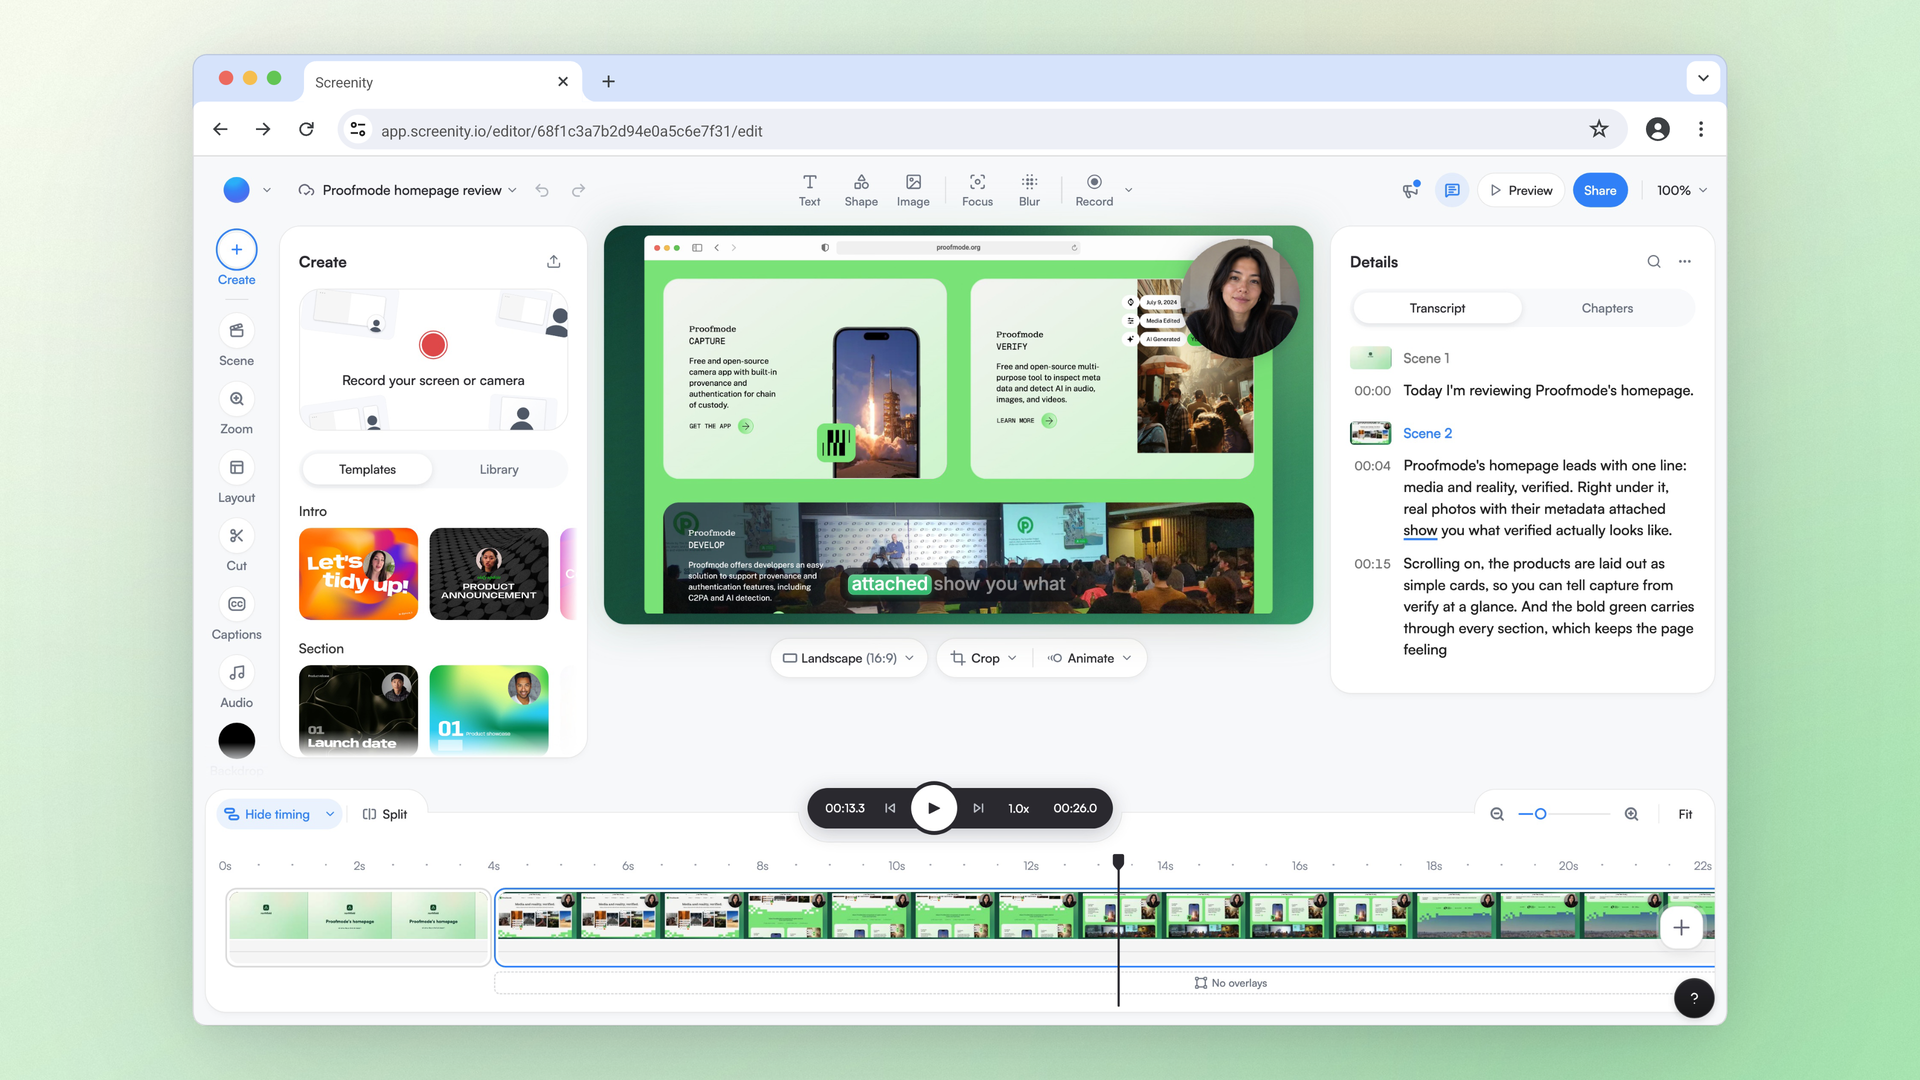Open the Create sidebar panel
1920x1080 pixels.
[237, 259]
